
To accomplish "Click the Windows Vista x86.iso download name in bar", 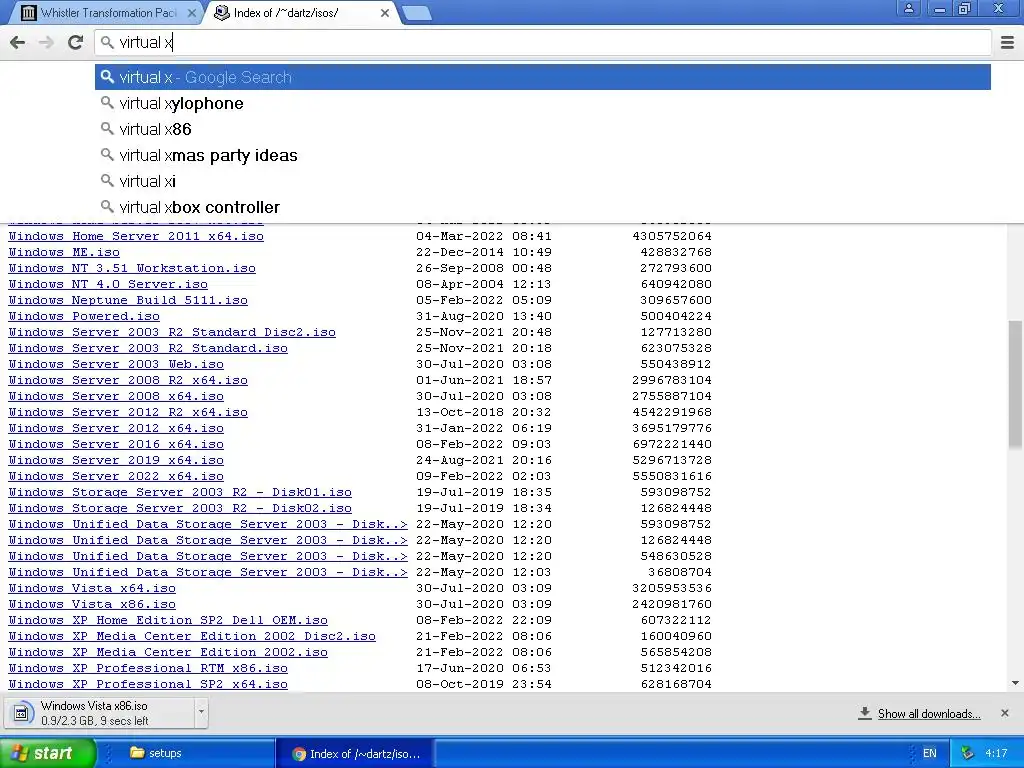I will (94, 706).
